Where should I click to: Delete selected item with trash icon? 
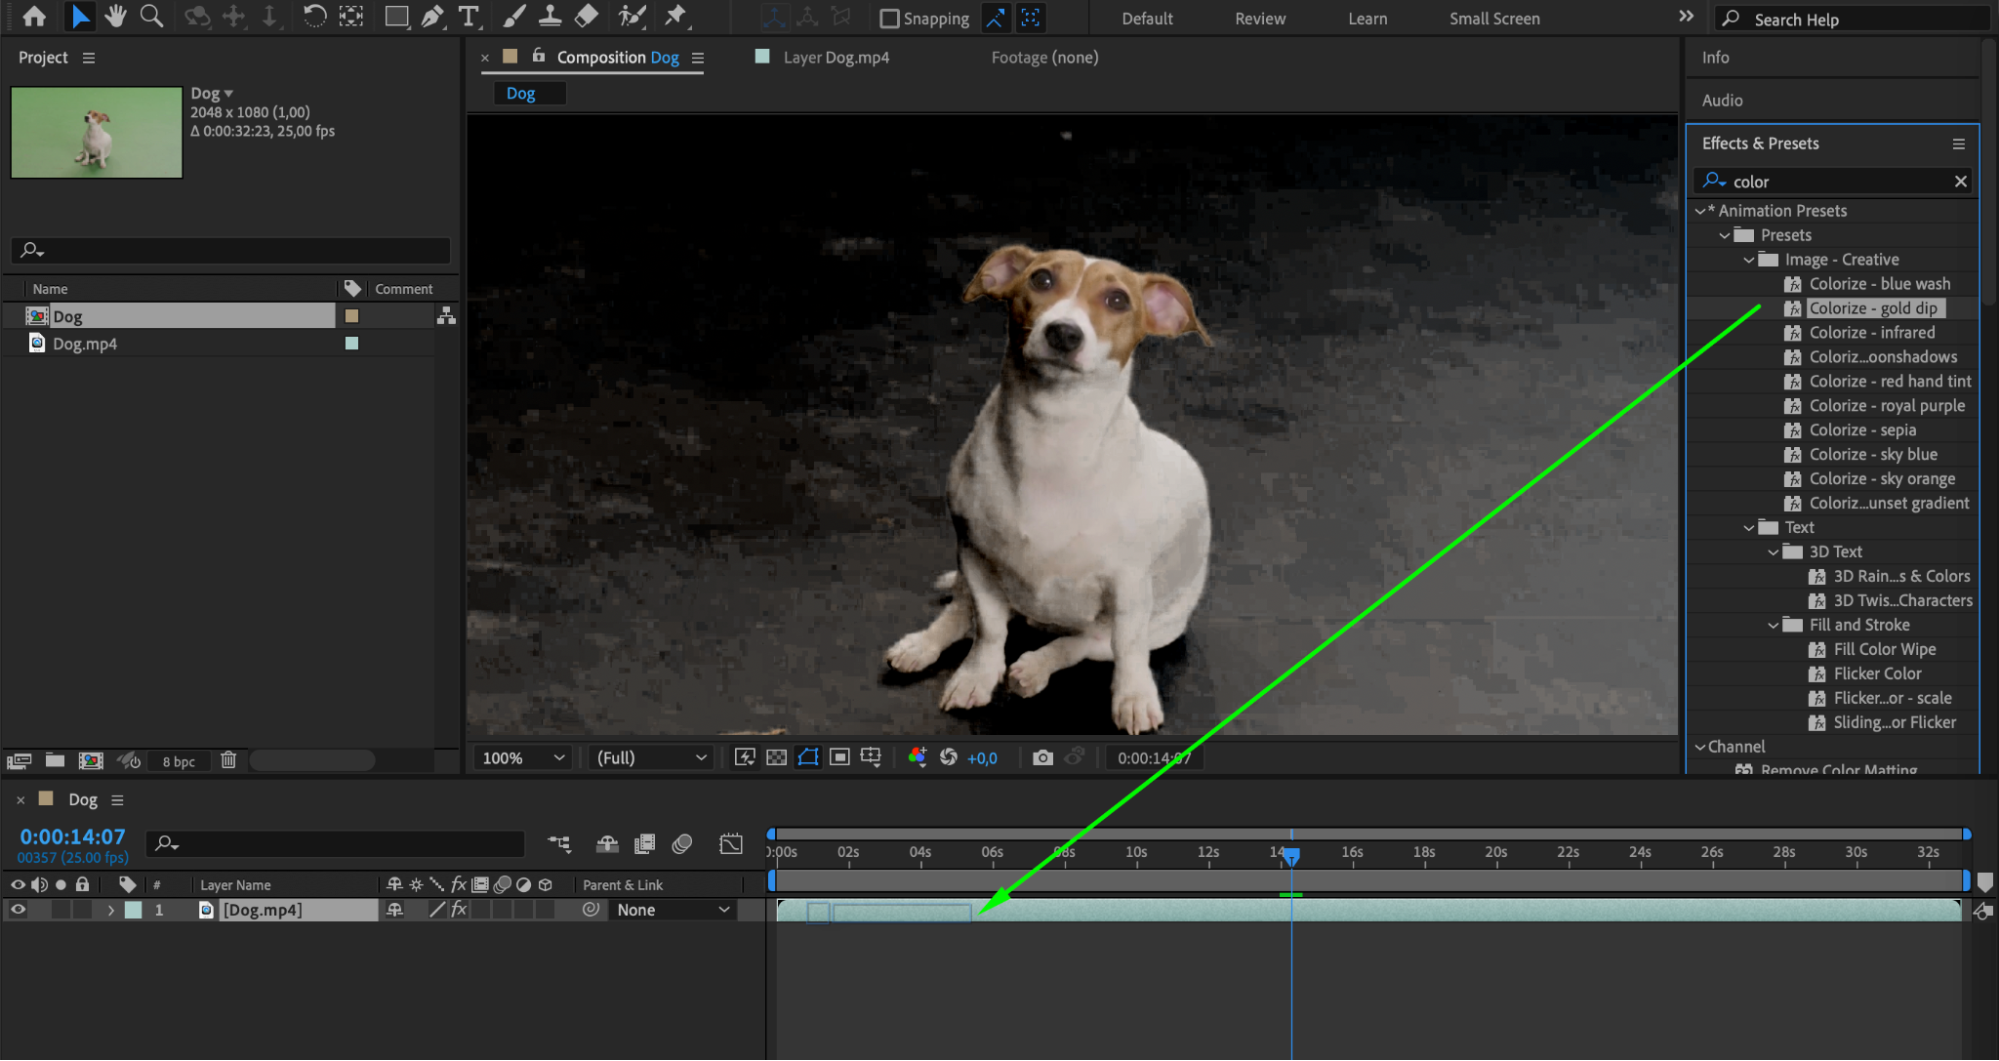228,760
